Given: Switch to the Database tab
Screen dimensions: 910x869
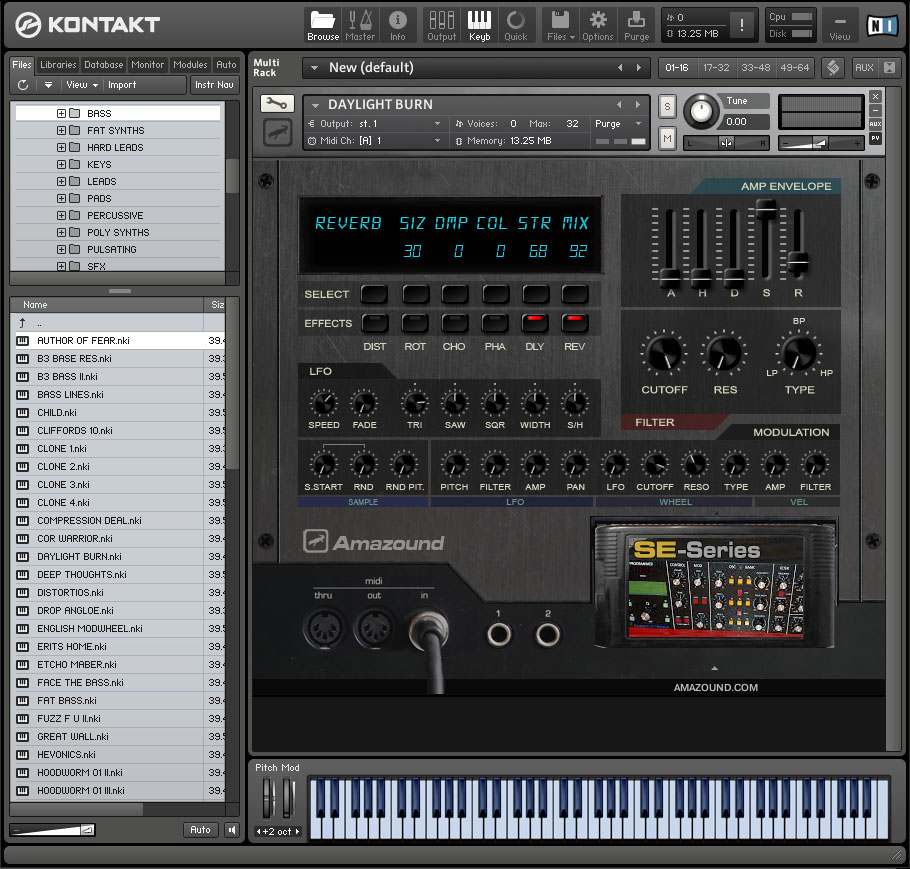Looking at the screenshot, I should pos(103,64).
